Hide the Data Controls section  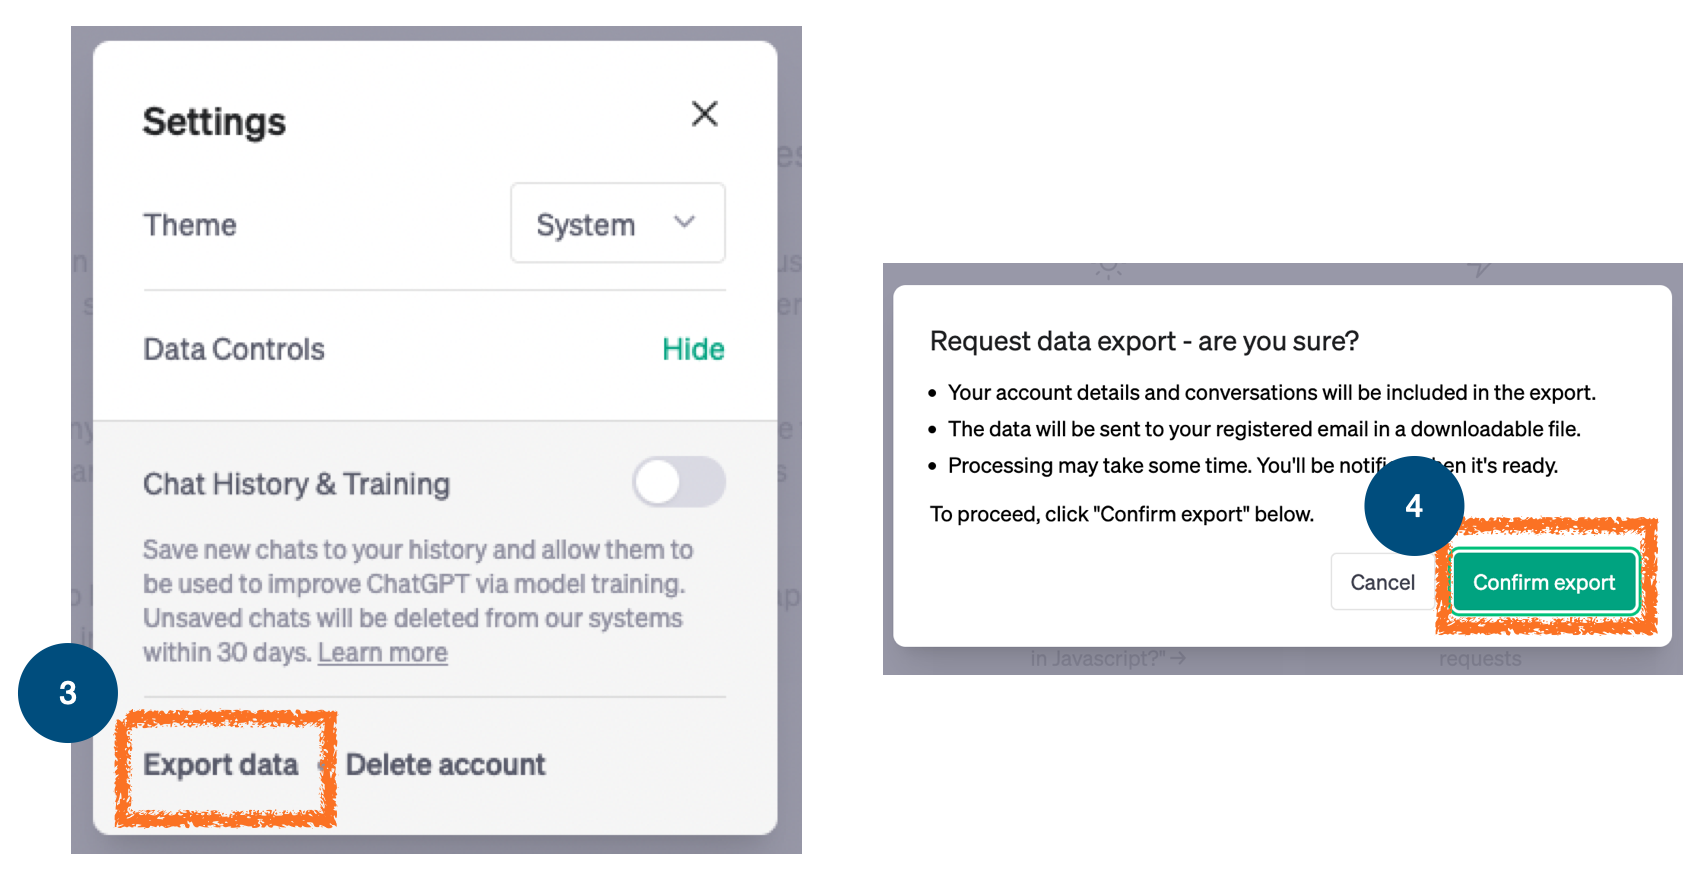tap(693, 349)
